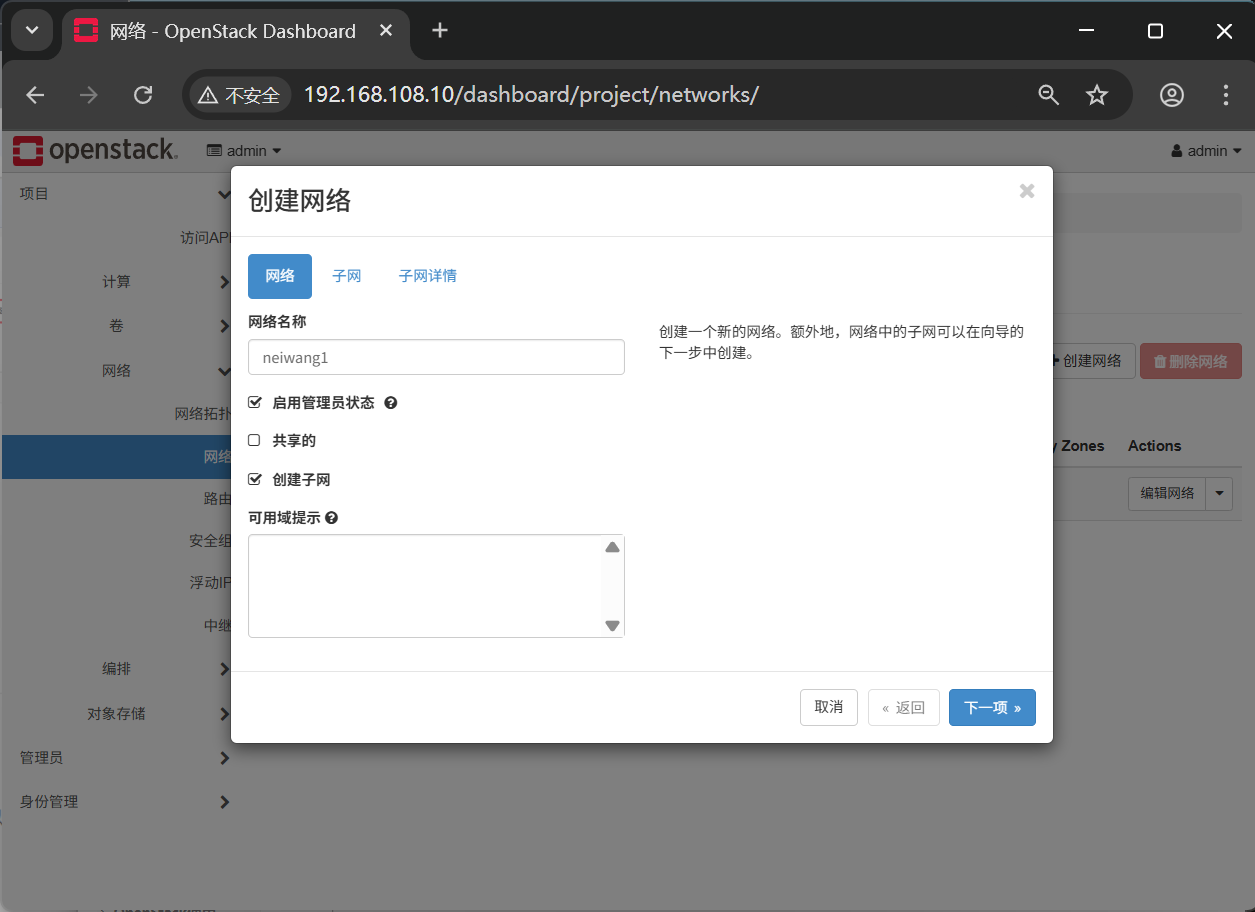Click the help icon next to 可用域提示

[331, 518]
